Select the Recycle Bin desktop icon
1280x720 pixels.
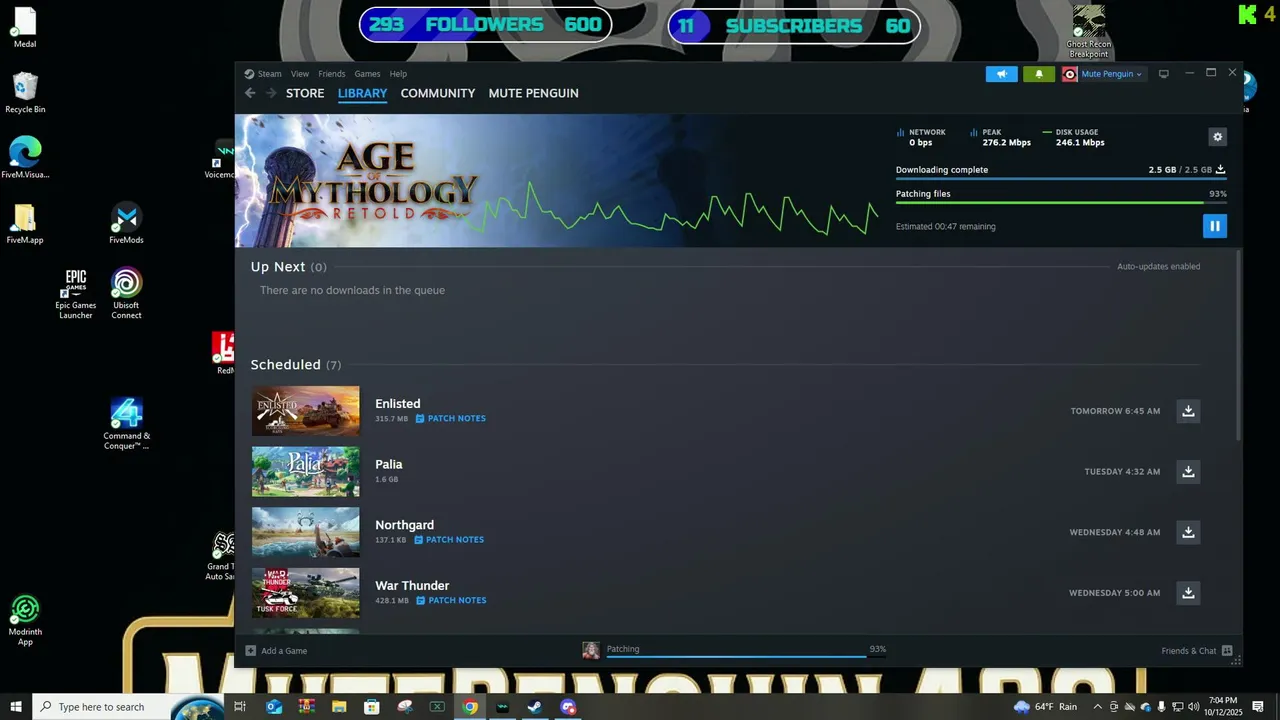point(25,93)
